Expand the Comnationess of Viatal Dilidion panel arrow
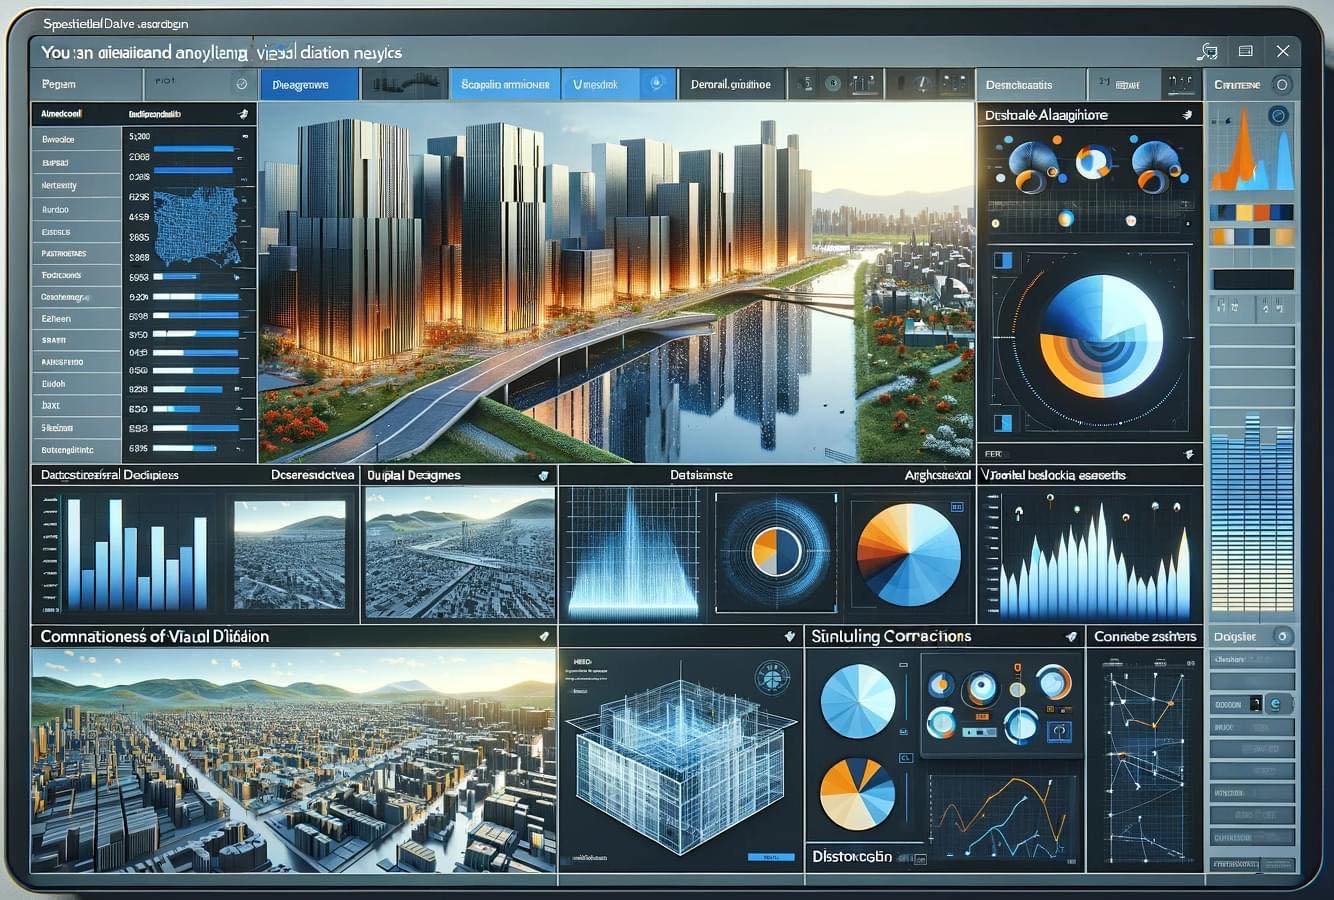The height and width of the screenshot is (900, 1334). pos(543,636)
